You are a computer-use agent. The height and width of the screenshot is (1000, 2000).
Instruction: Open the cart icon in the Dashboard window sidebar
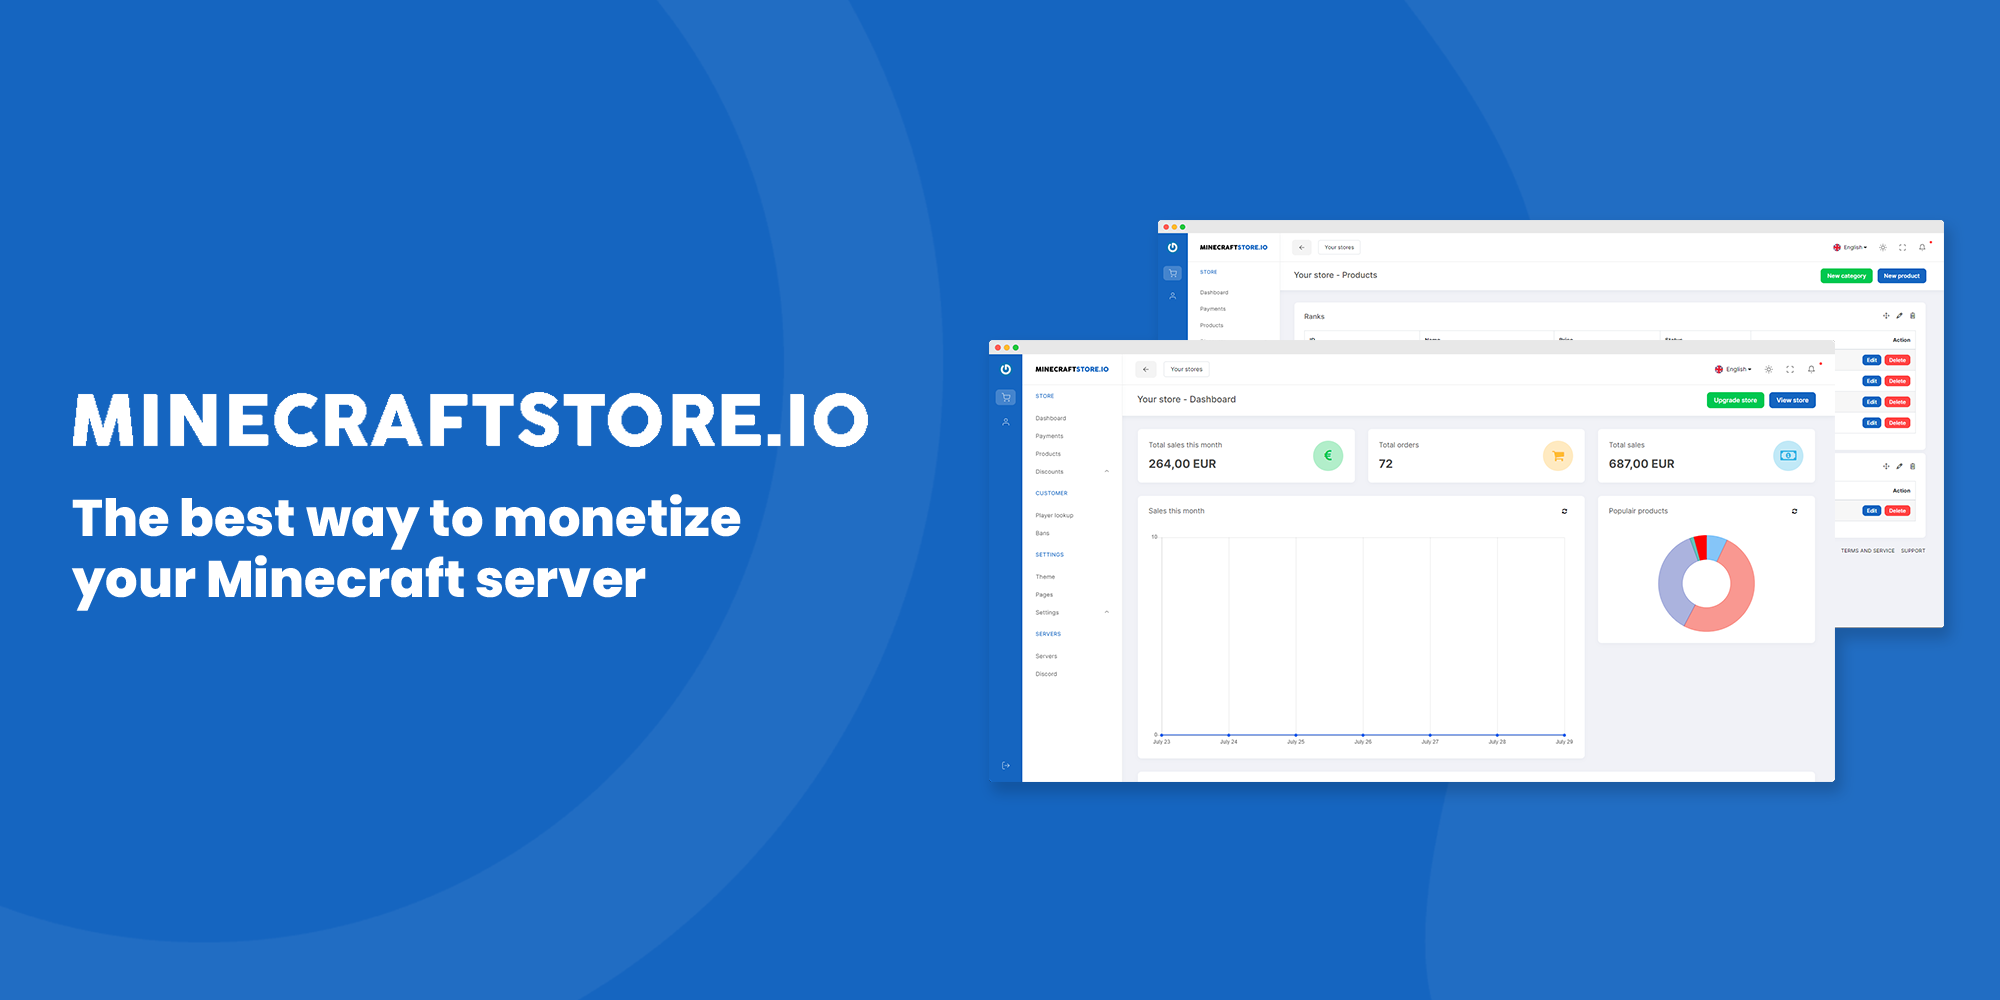coord(1005,397)
